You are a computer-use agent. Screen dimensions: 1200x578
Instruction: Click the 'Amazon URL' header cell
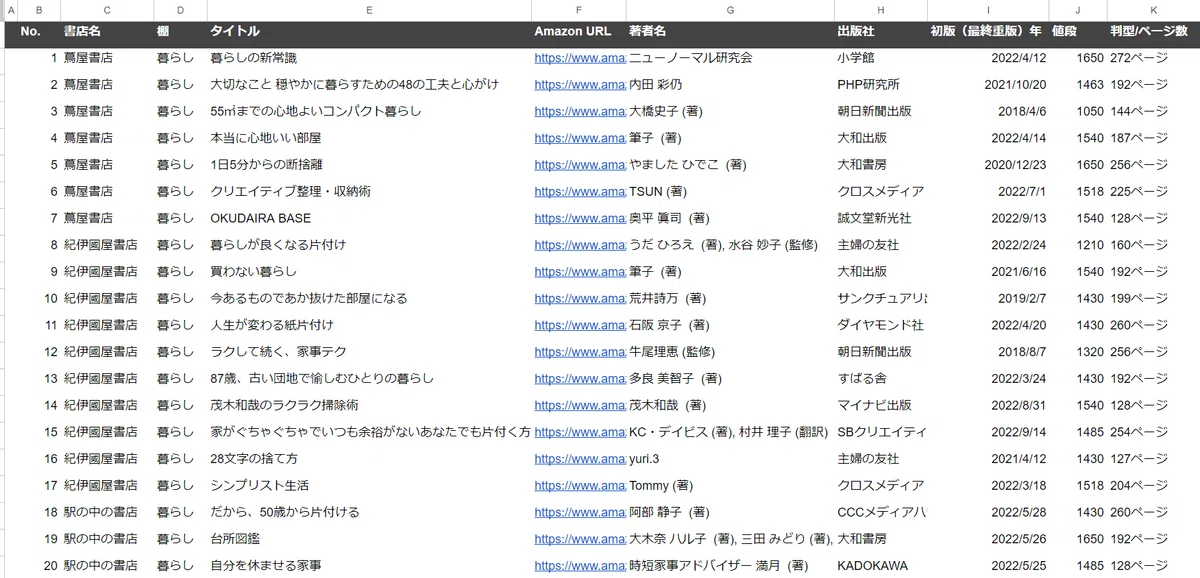coord(579,32)
